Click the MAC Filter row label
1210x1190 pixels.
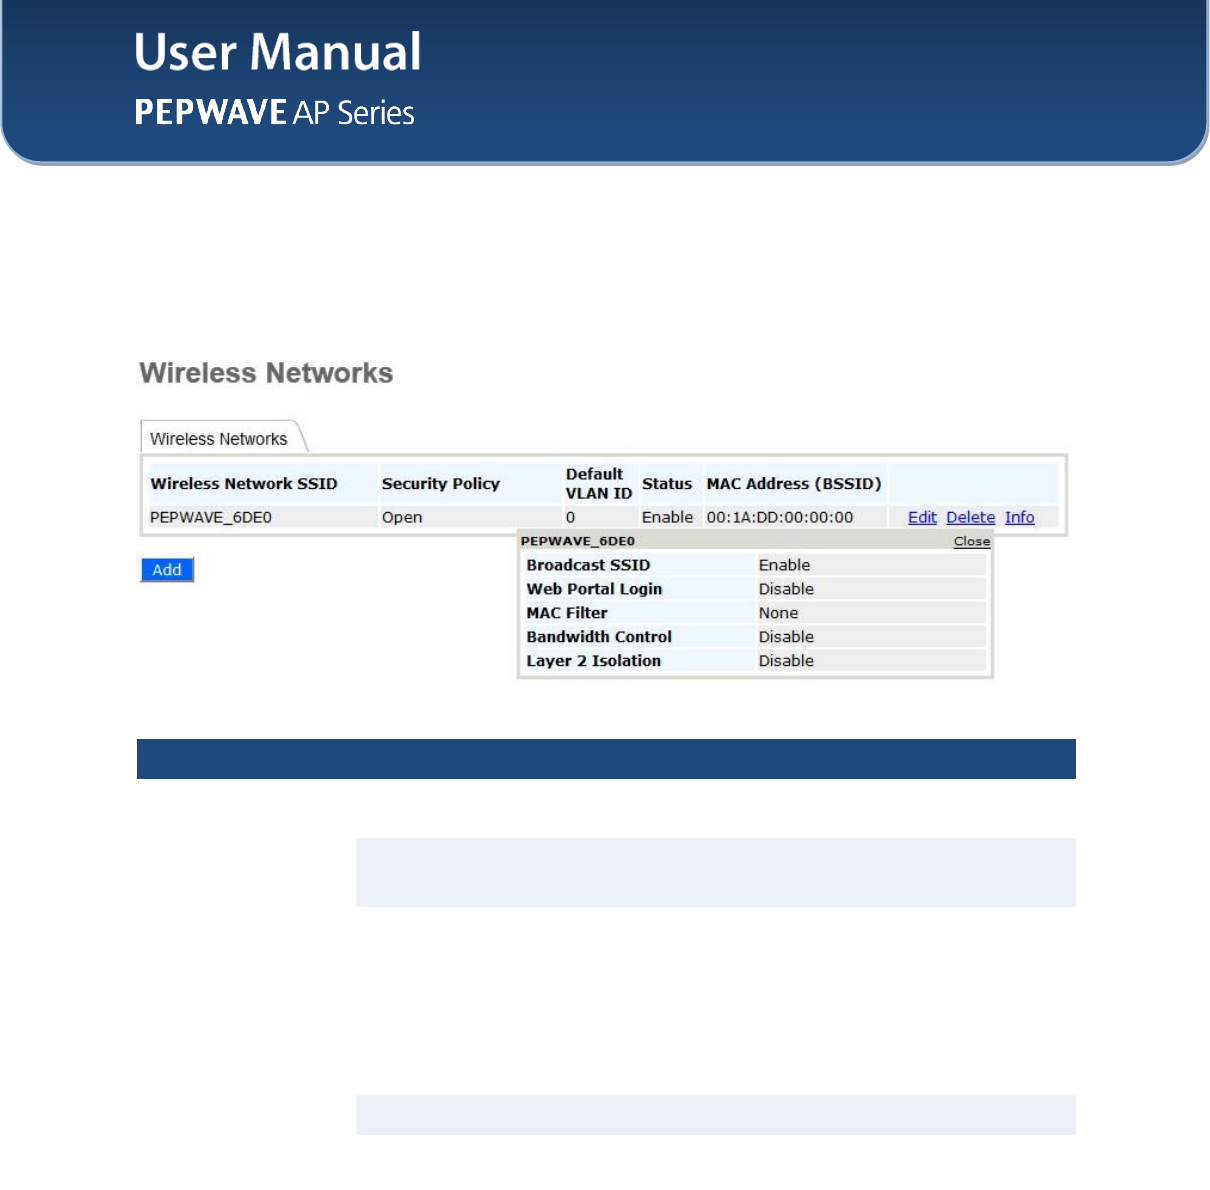click(x=567, y=613)
